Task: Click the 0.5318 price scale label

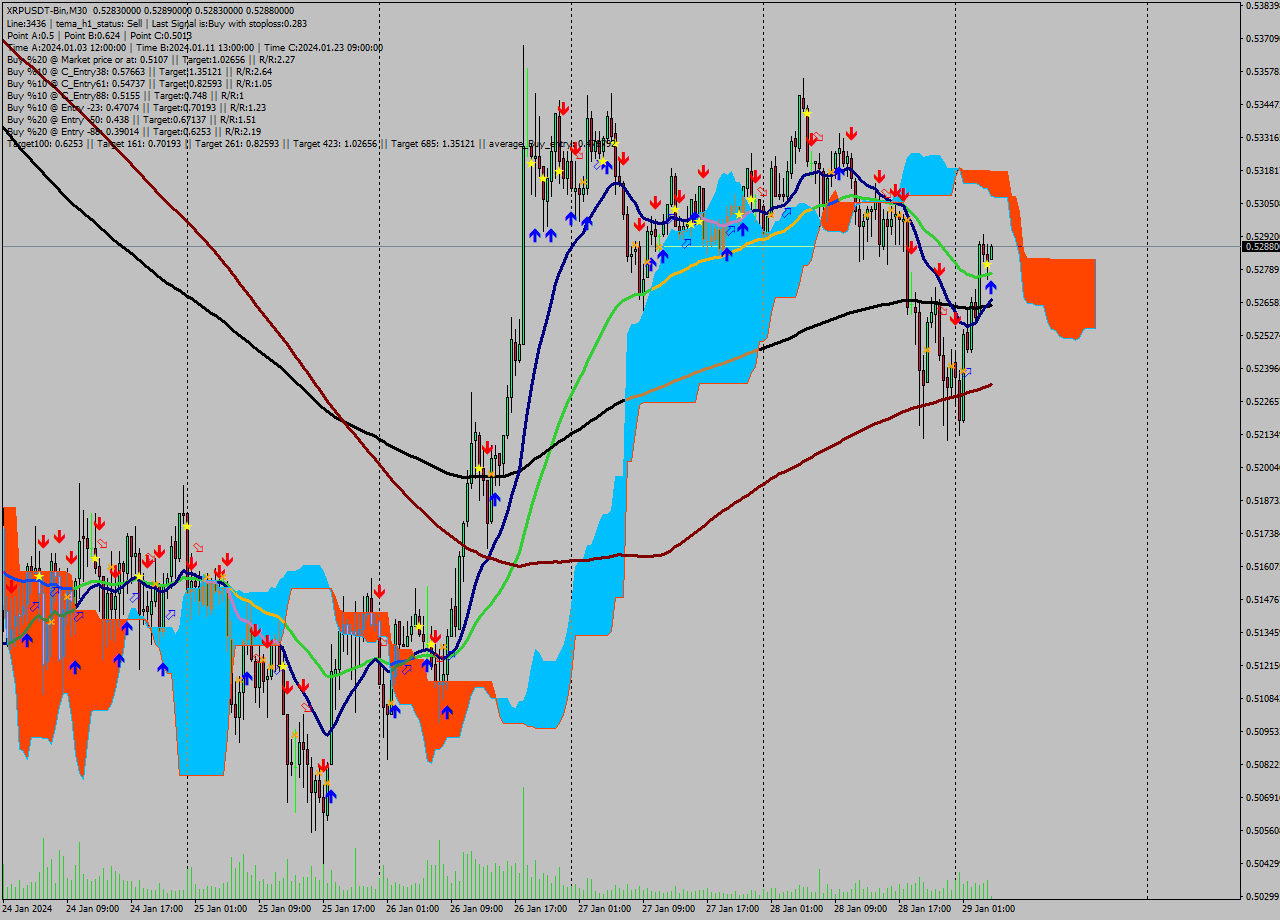Action: click(x=1264, y=170)
